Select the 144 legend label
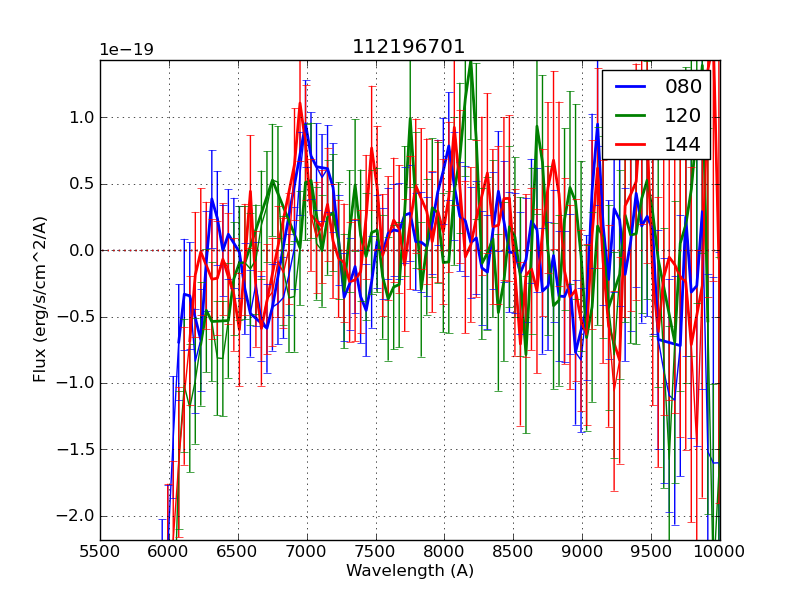This screenshot has width=800, height=600. point(683,144)
